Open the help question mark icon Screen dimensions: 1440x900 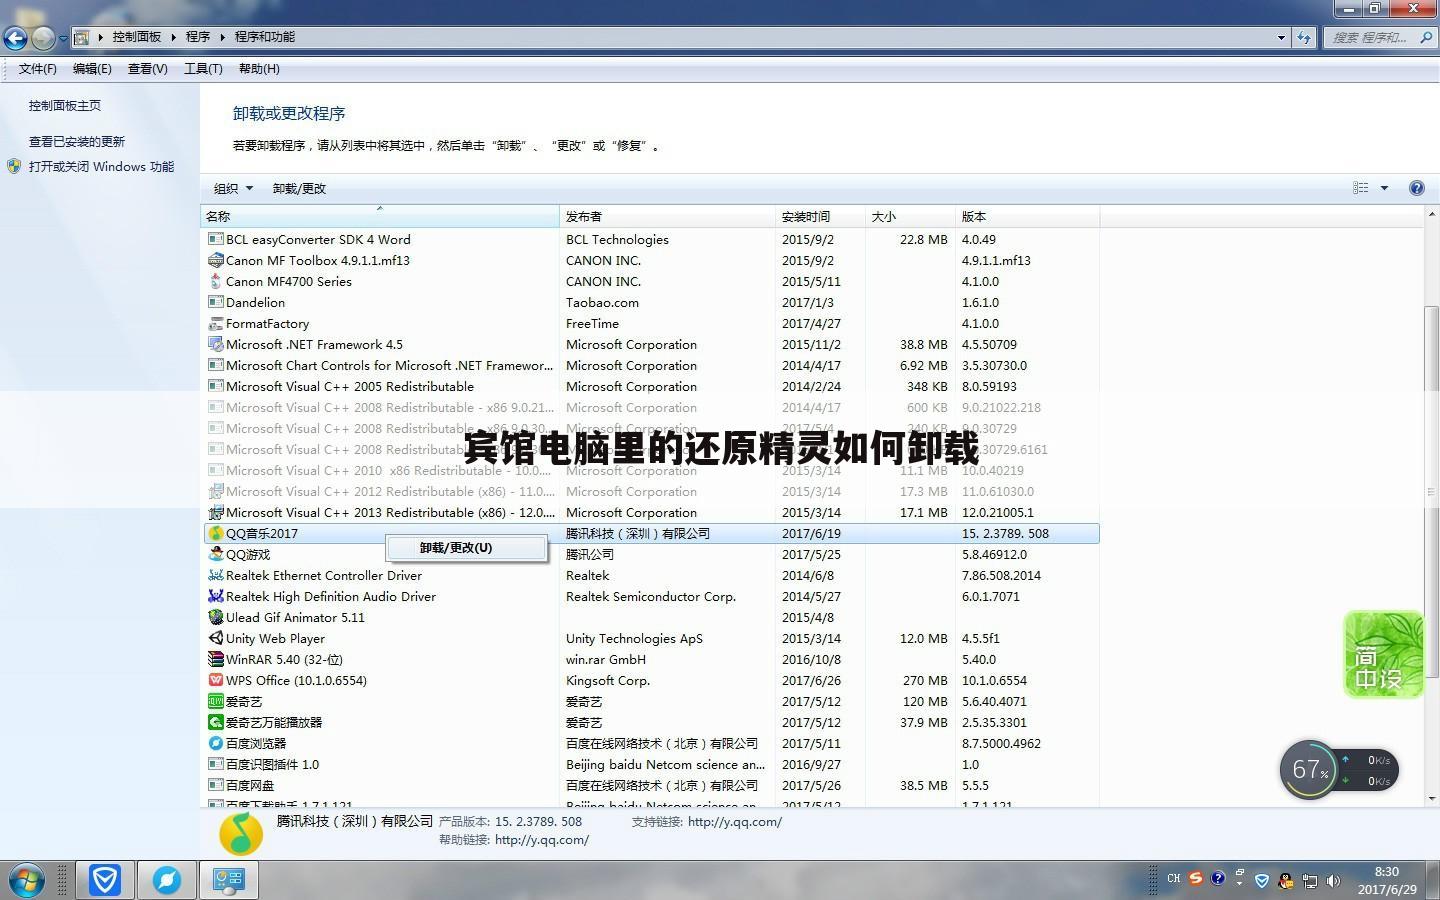1416,188
